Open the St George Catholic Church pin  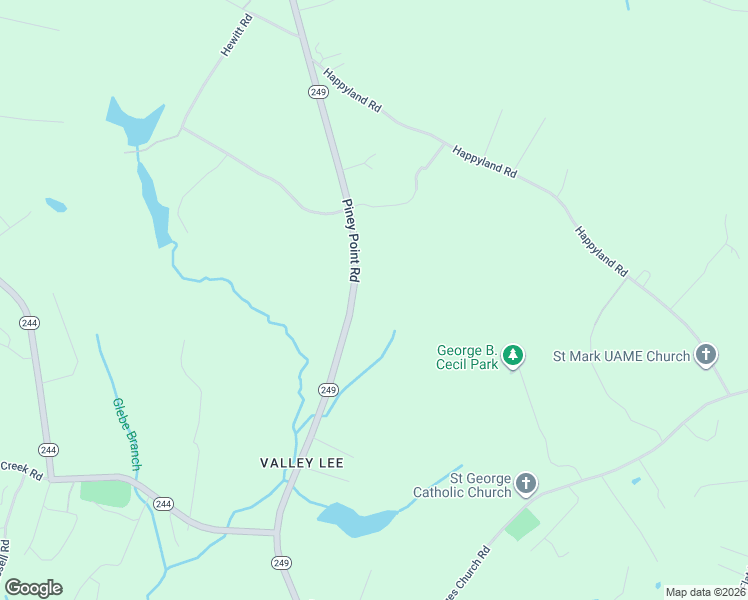526,484
